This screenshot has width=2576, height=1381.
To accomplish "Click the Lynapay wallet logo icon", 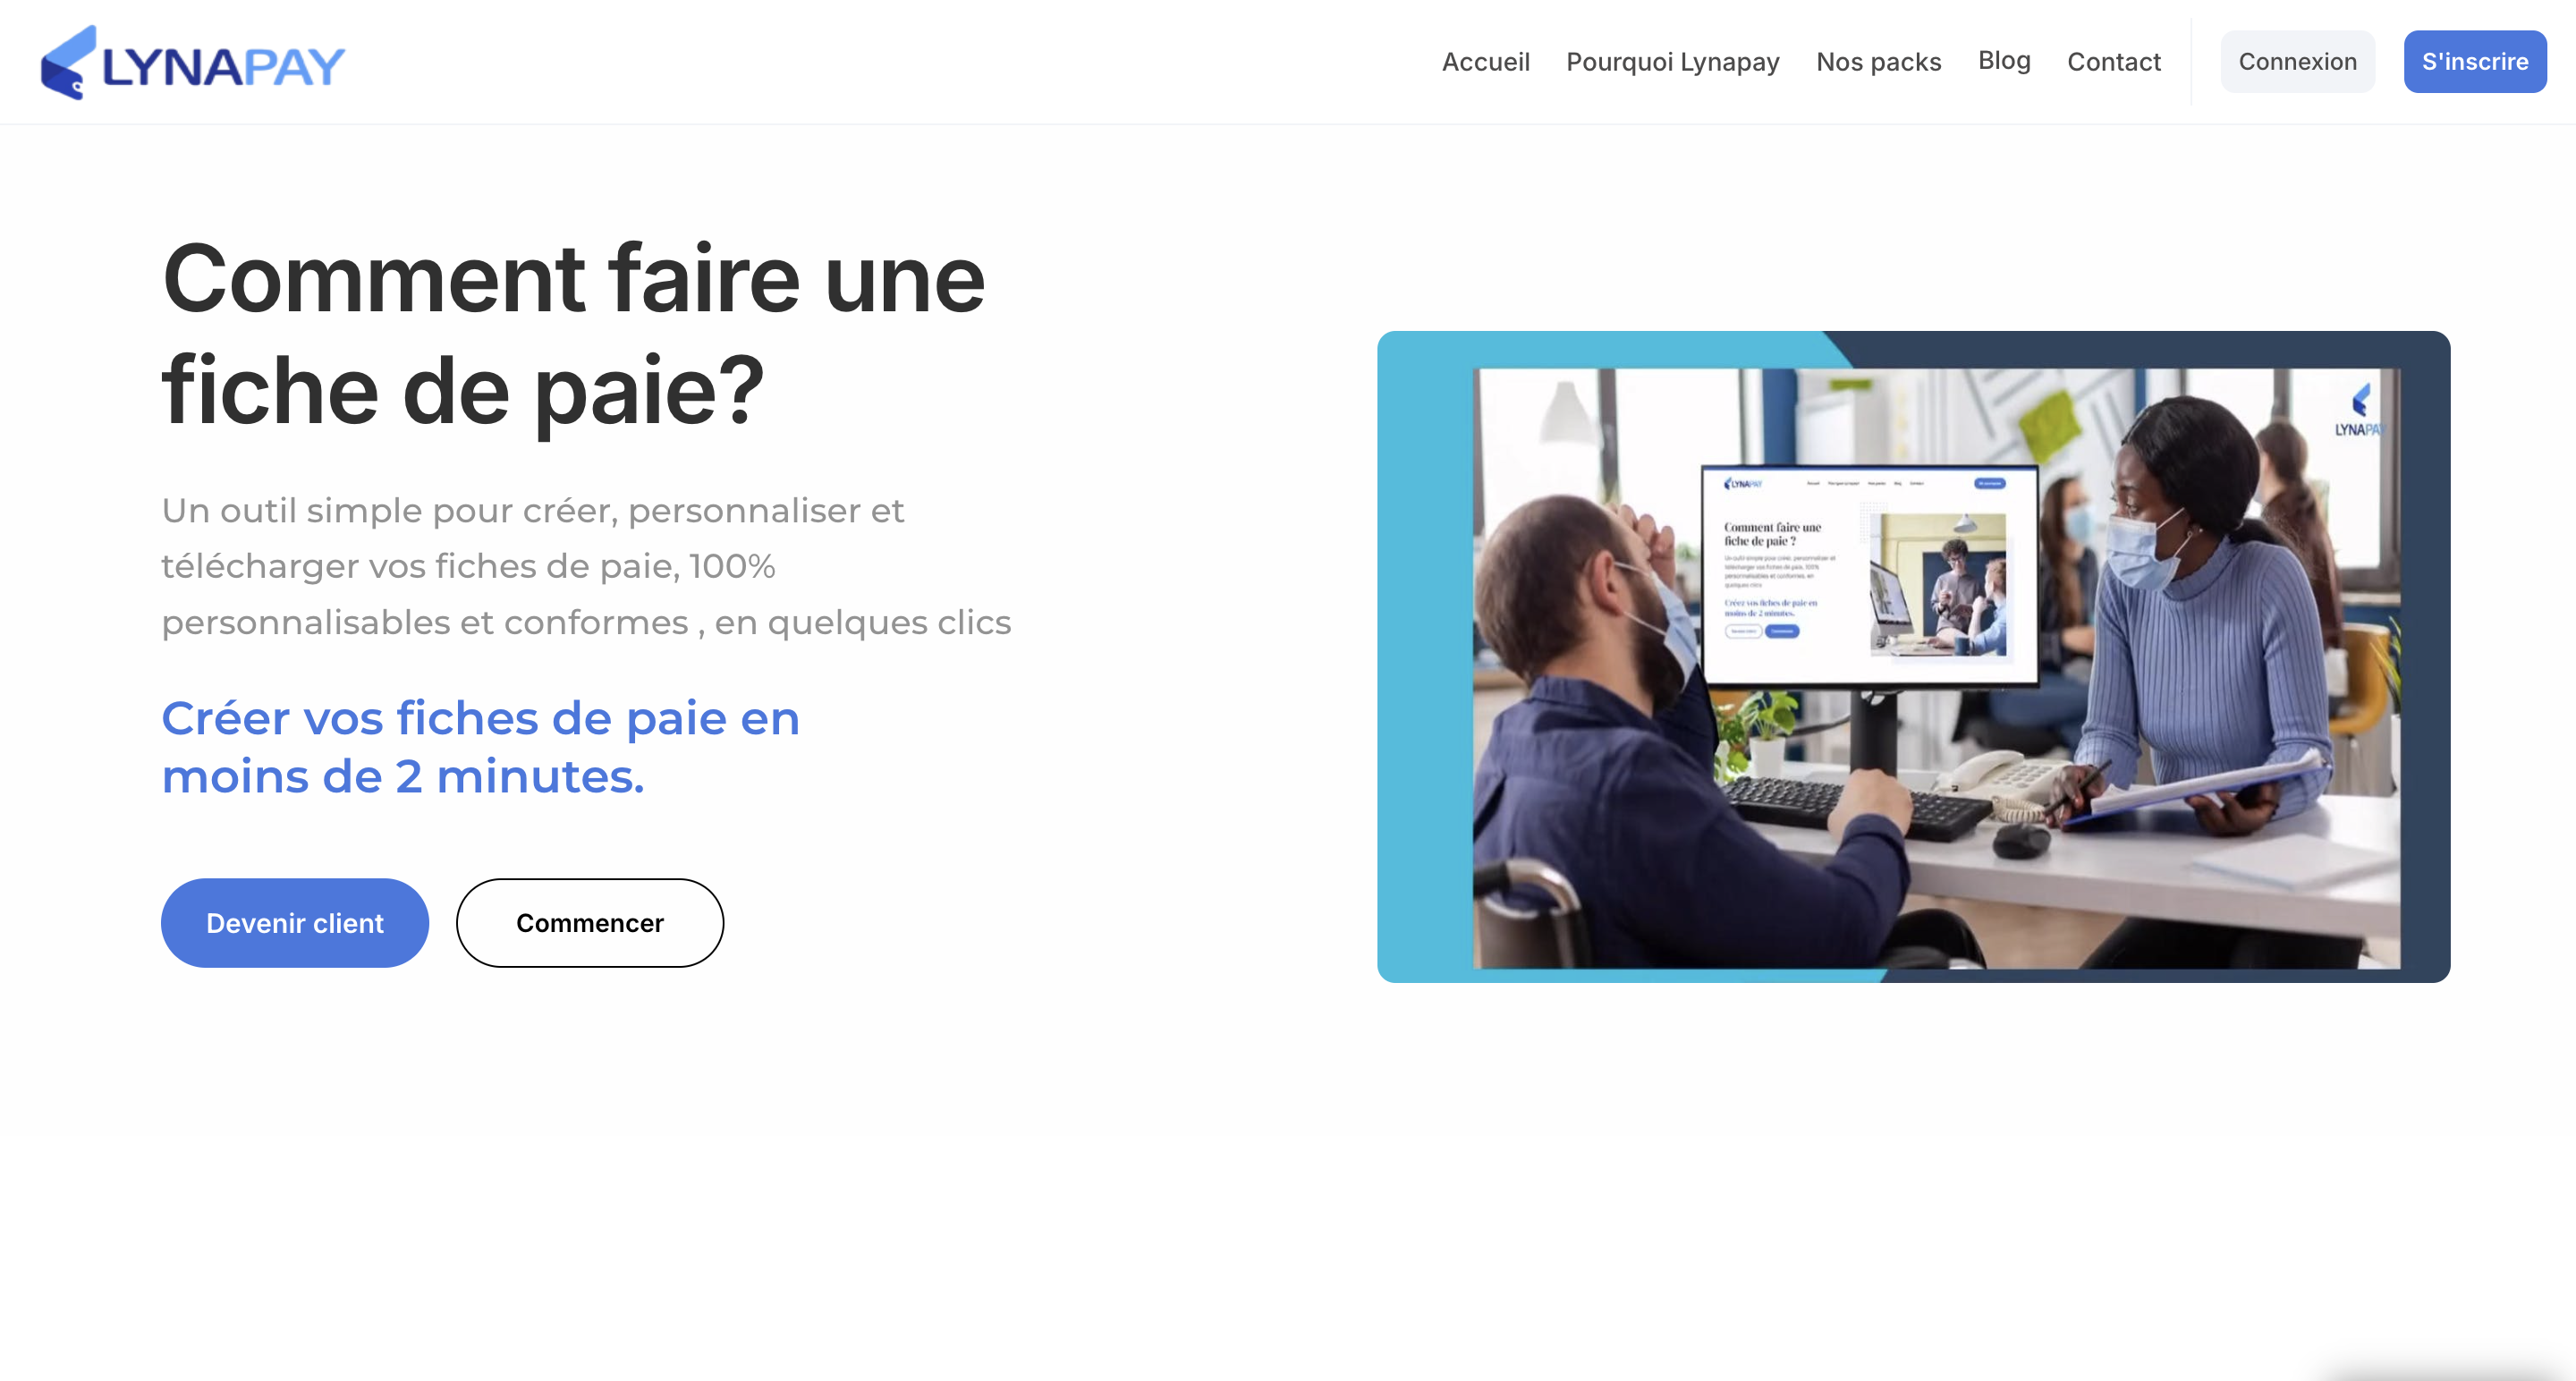I will point(68,62).
